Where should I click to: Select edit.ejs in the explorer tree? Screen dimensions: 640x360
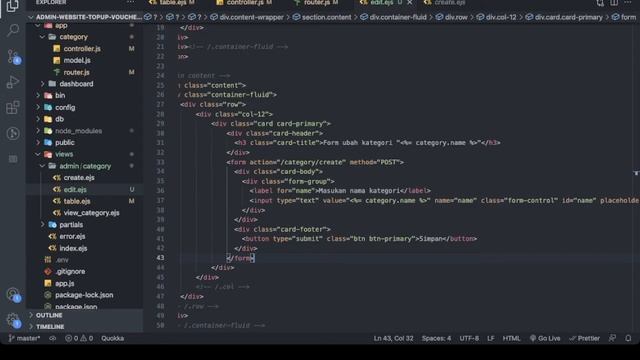(75, 190)
